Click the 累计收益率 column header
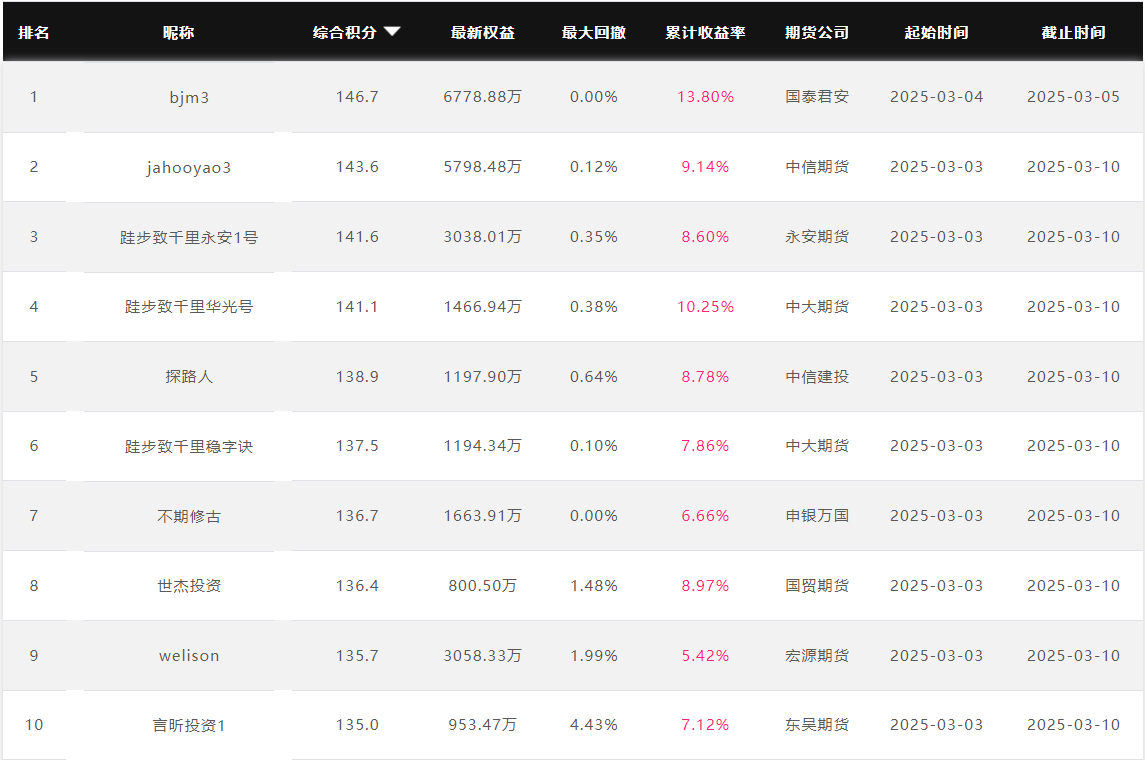The height and width of the screenshot is (760, 1145). tap(705, 32)
